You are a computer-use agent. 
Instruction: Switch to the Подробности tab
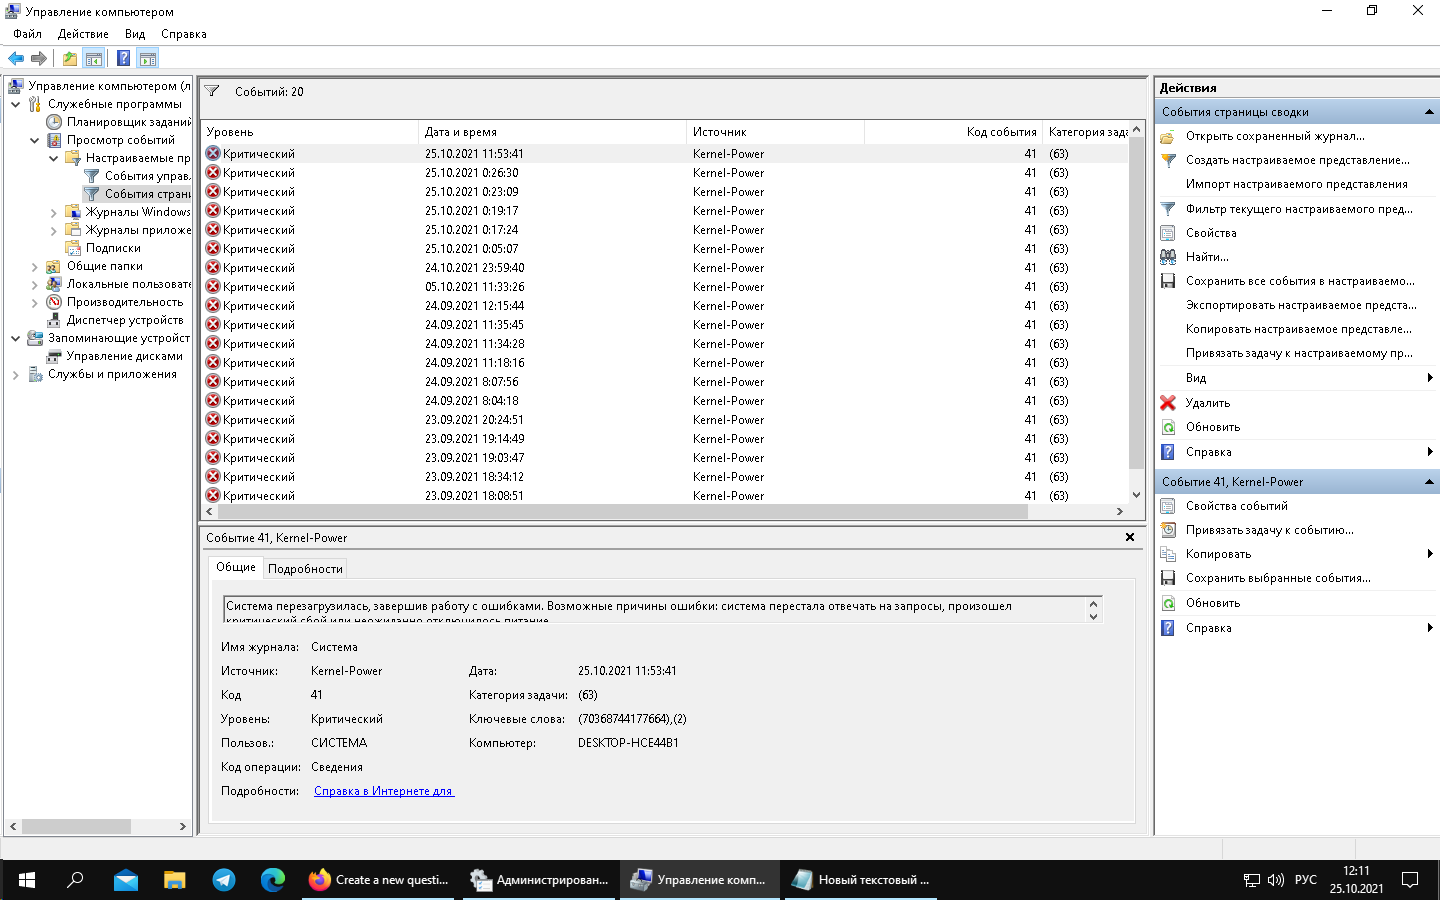[305, 569]
